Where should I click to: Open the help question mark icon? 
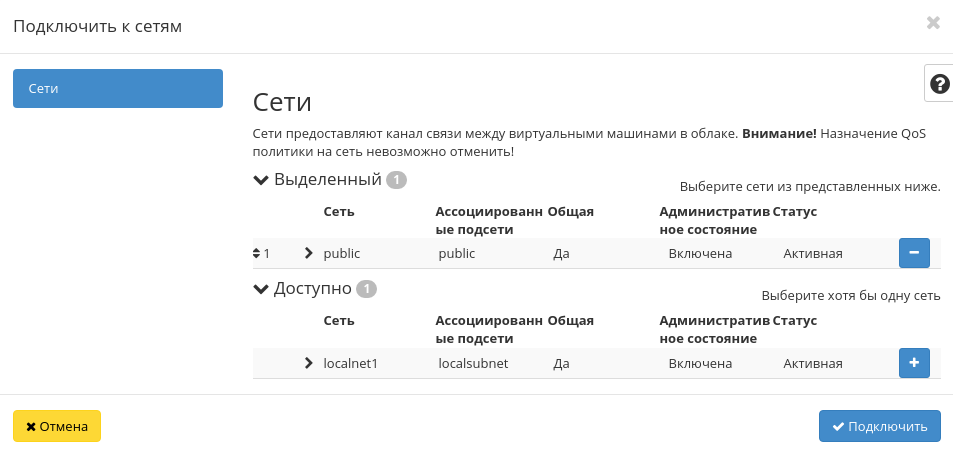[939, 84]
